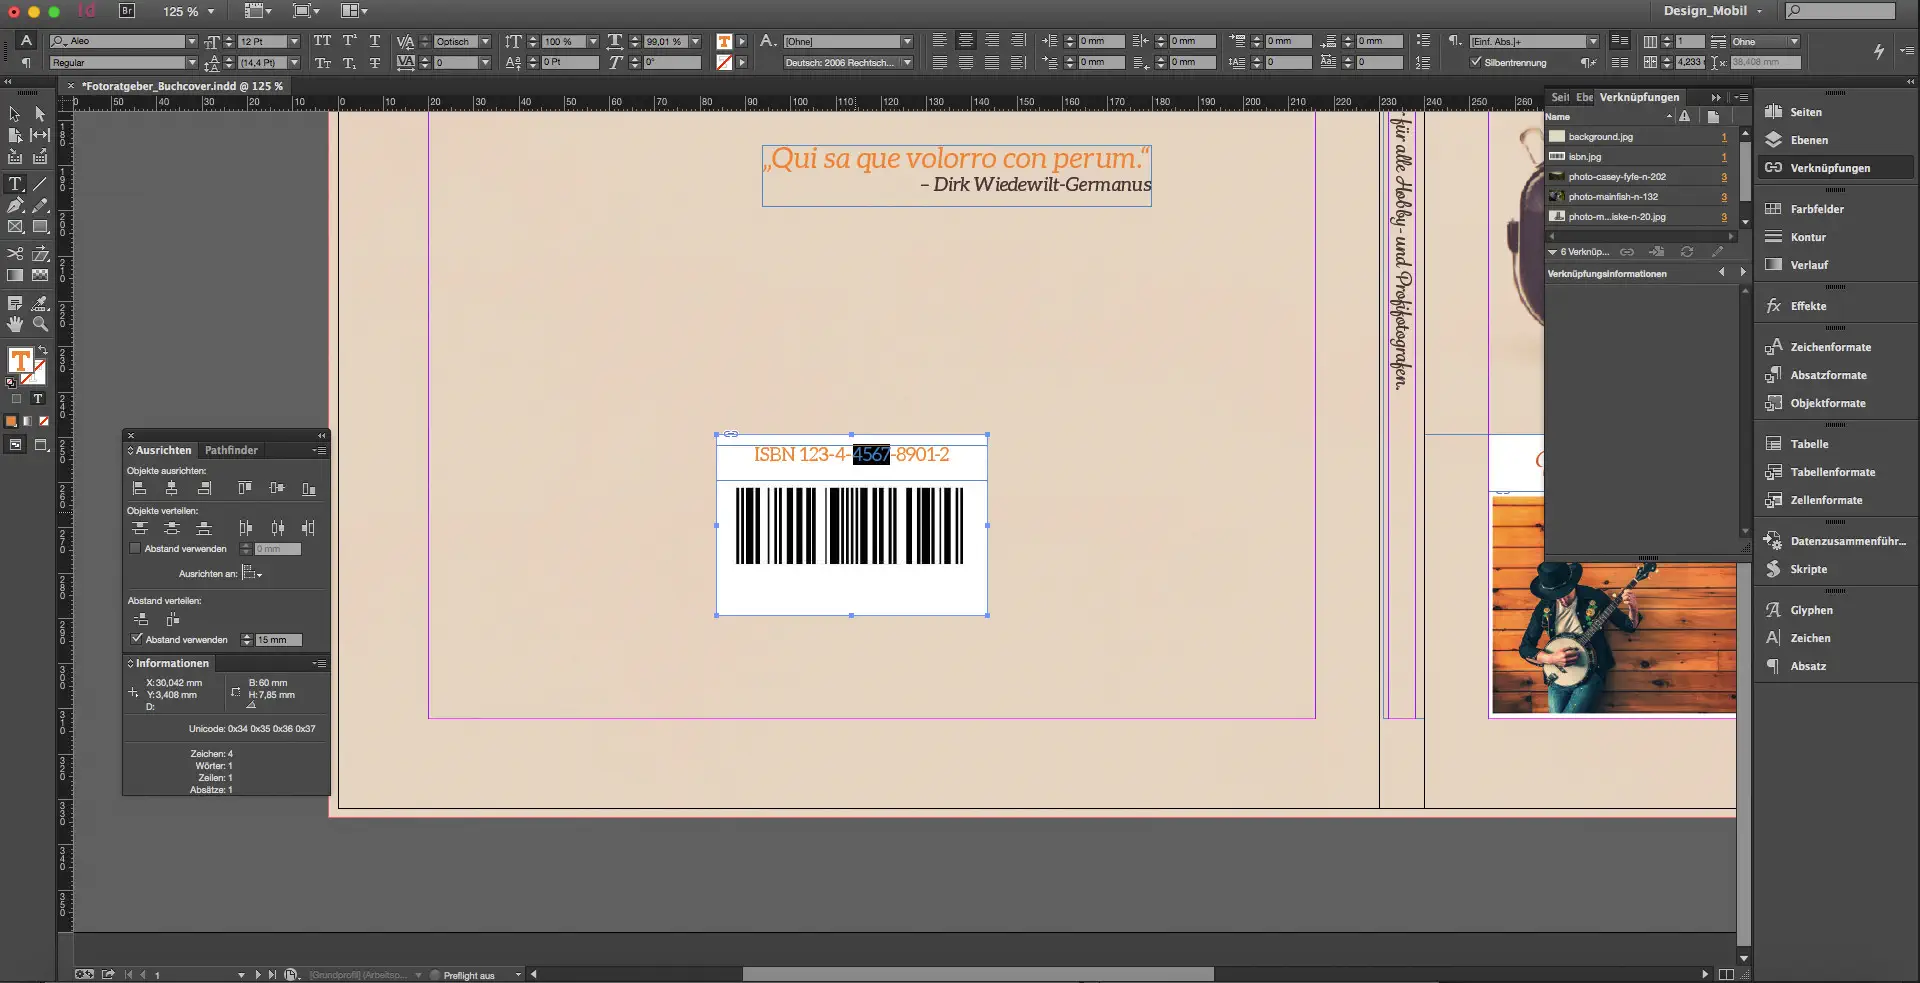Image resolution: width=1920 pixels, height=983 pixels.
Task: Switch to the Ebenen tab
Action: tap(1583, 98)
